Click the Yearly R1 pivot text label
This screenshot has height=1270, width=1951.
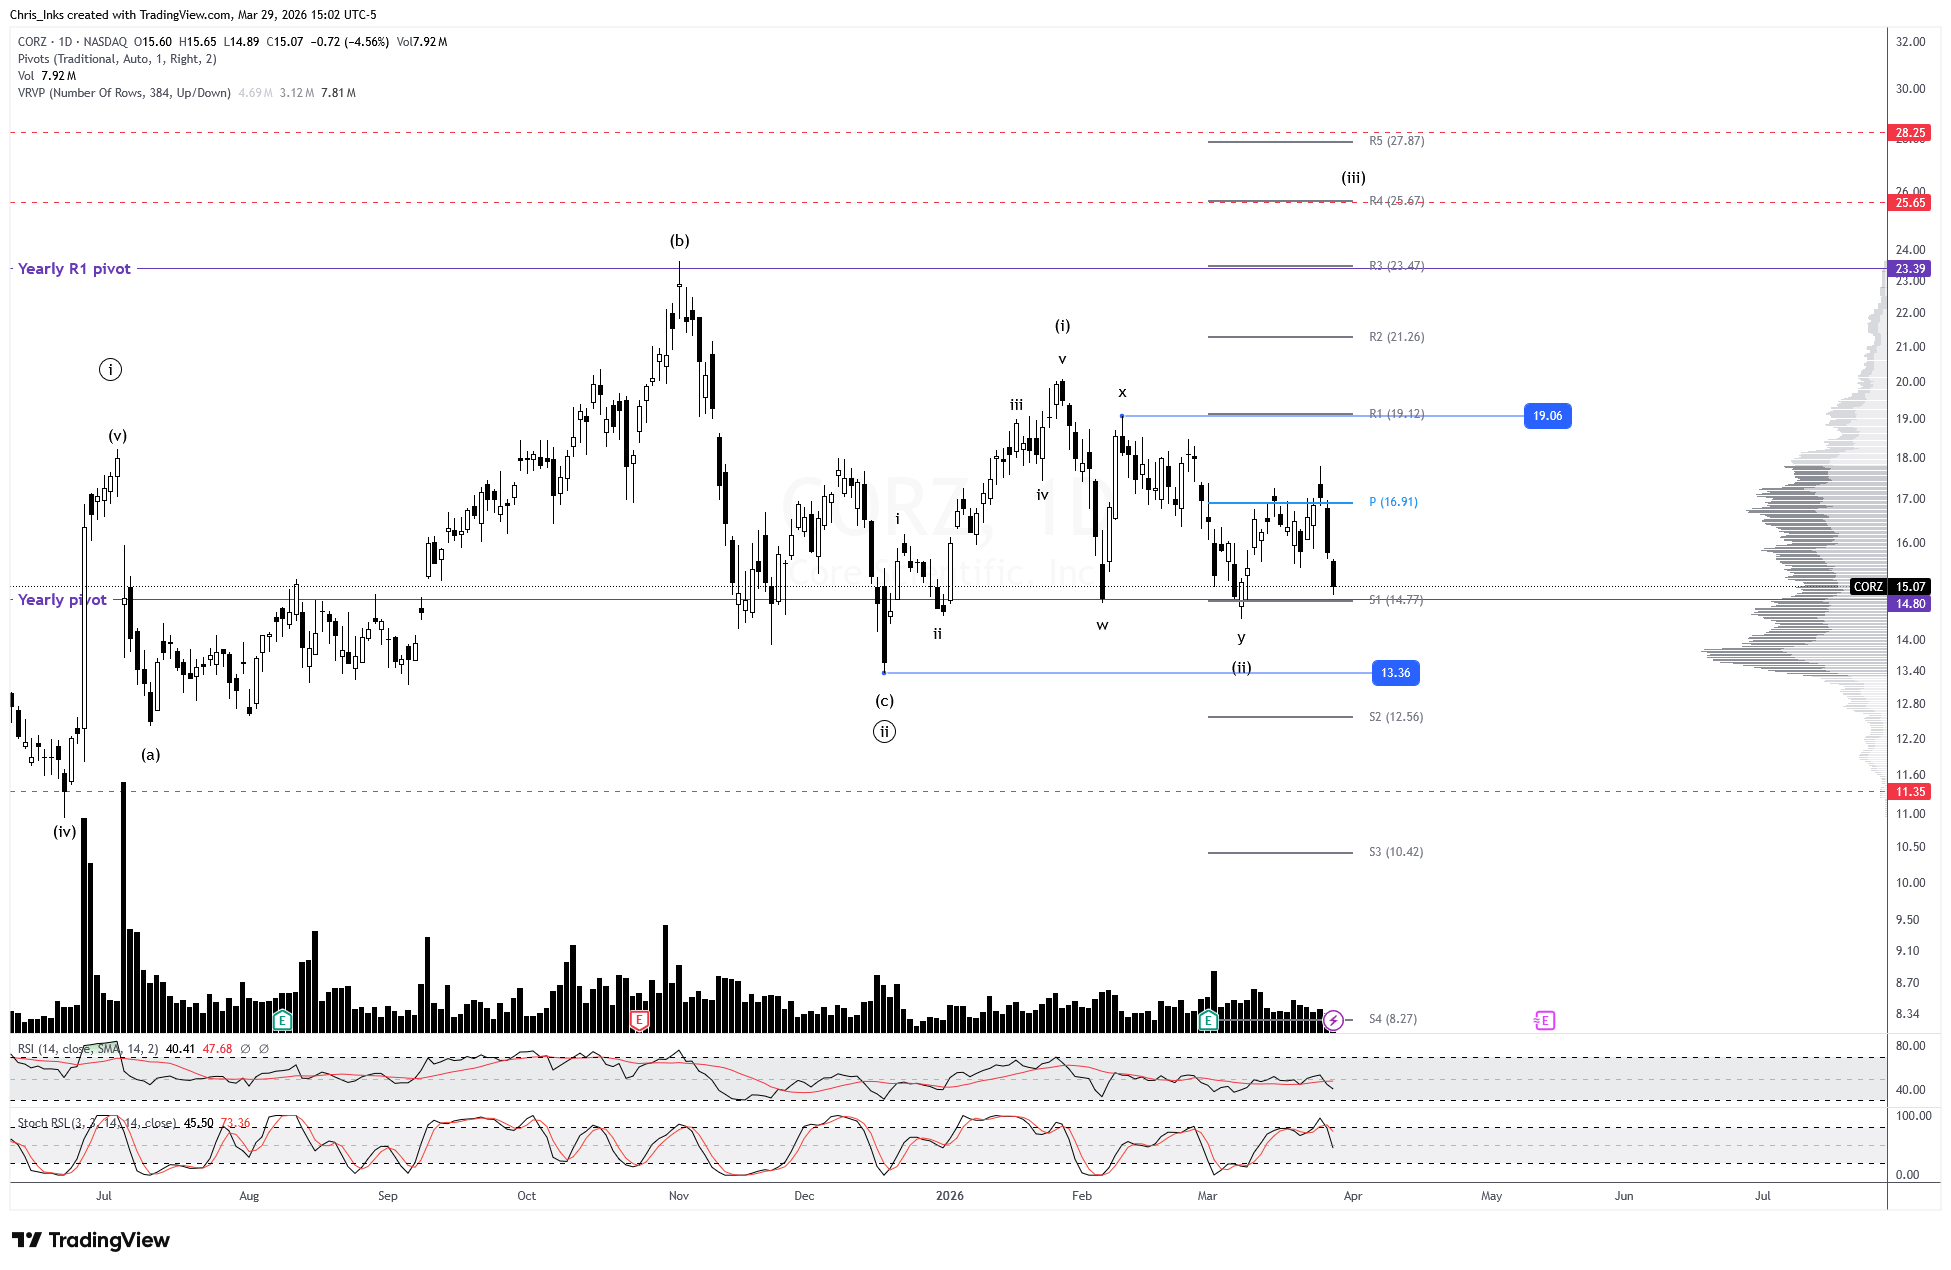coord(75,268)
